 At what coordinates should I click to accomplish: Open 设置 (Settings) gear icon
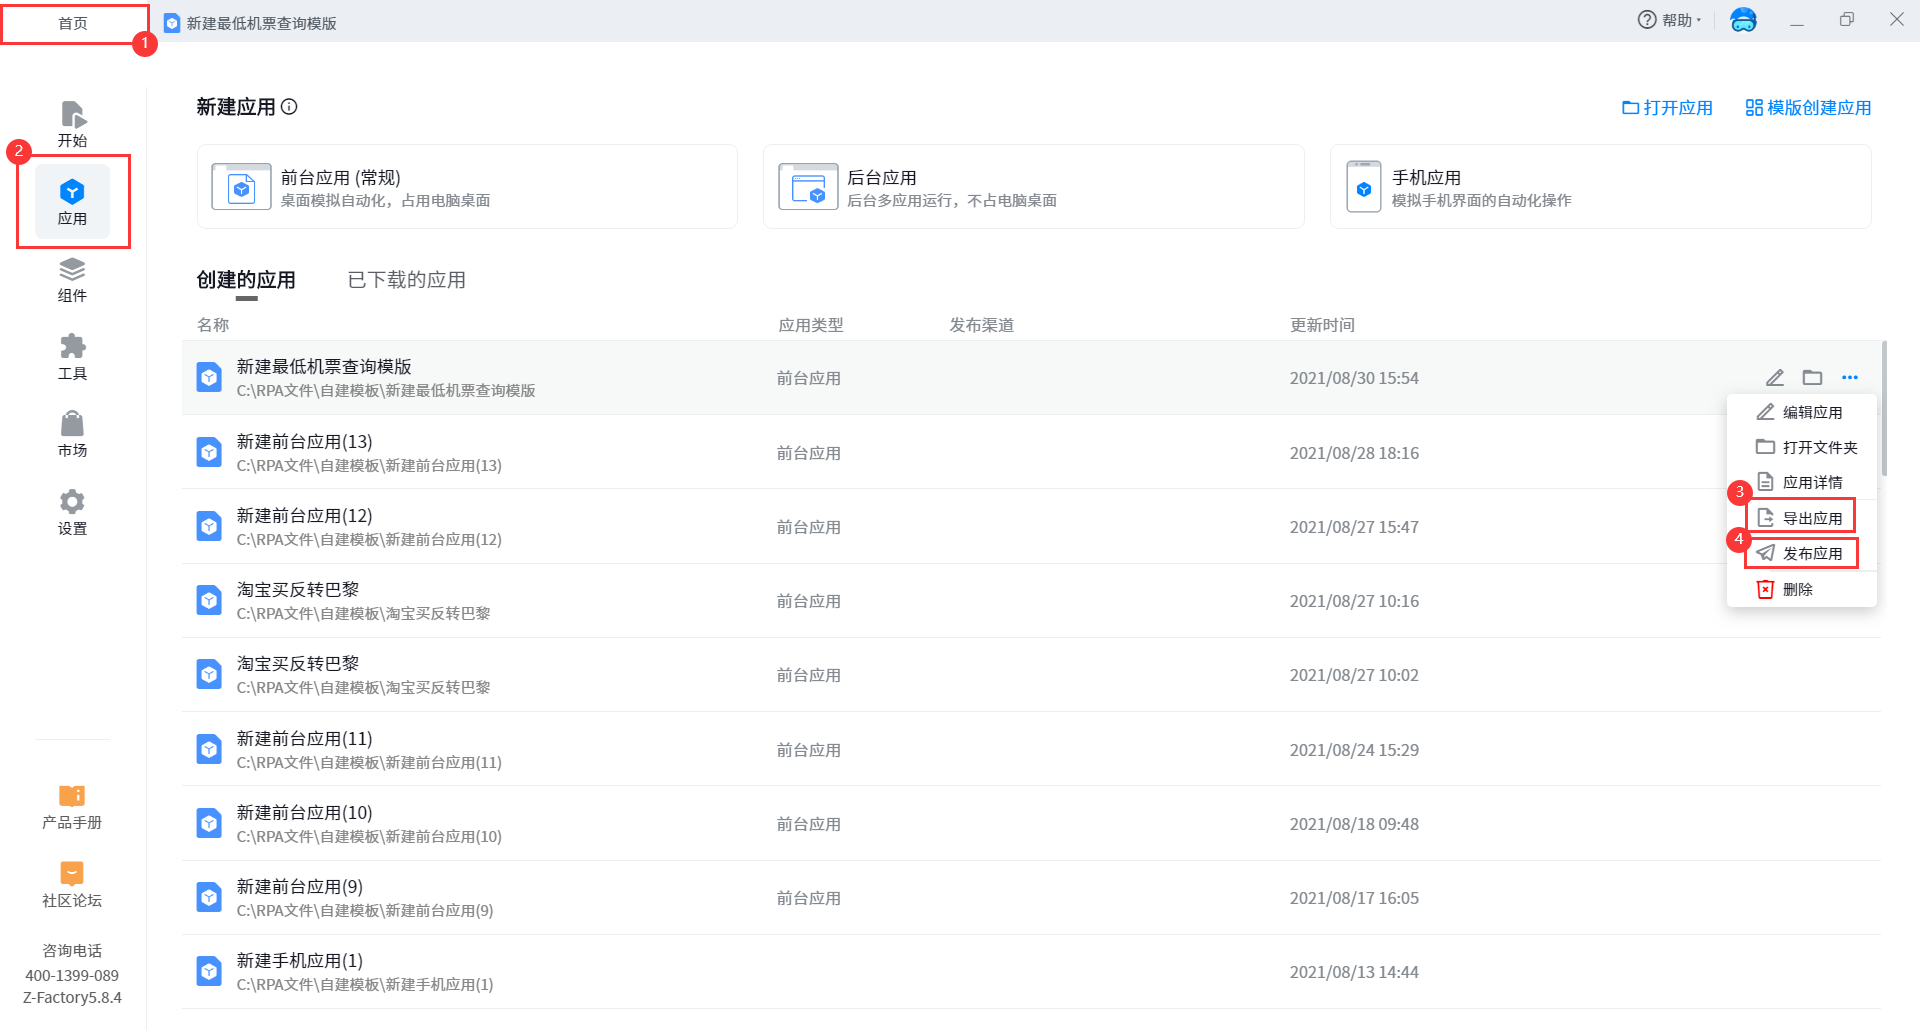[x=72, y=512]
